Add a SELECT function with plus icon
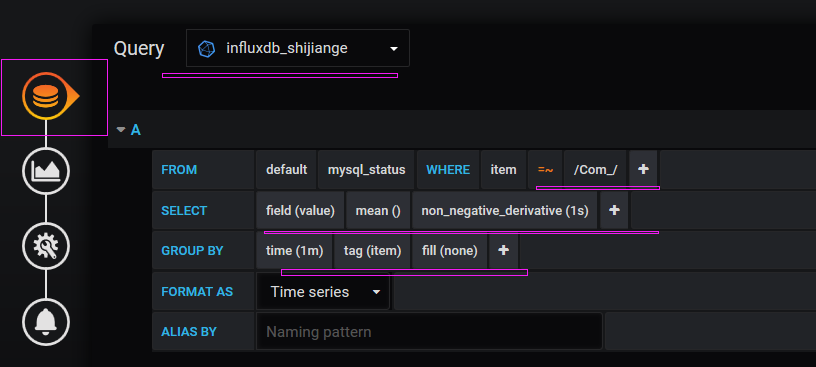The width and height of the screenshot is (816, 367). pyautogui.click(x=614, y=210)
